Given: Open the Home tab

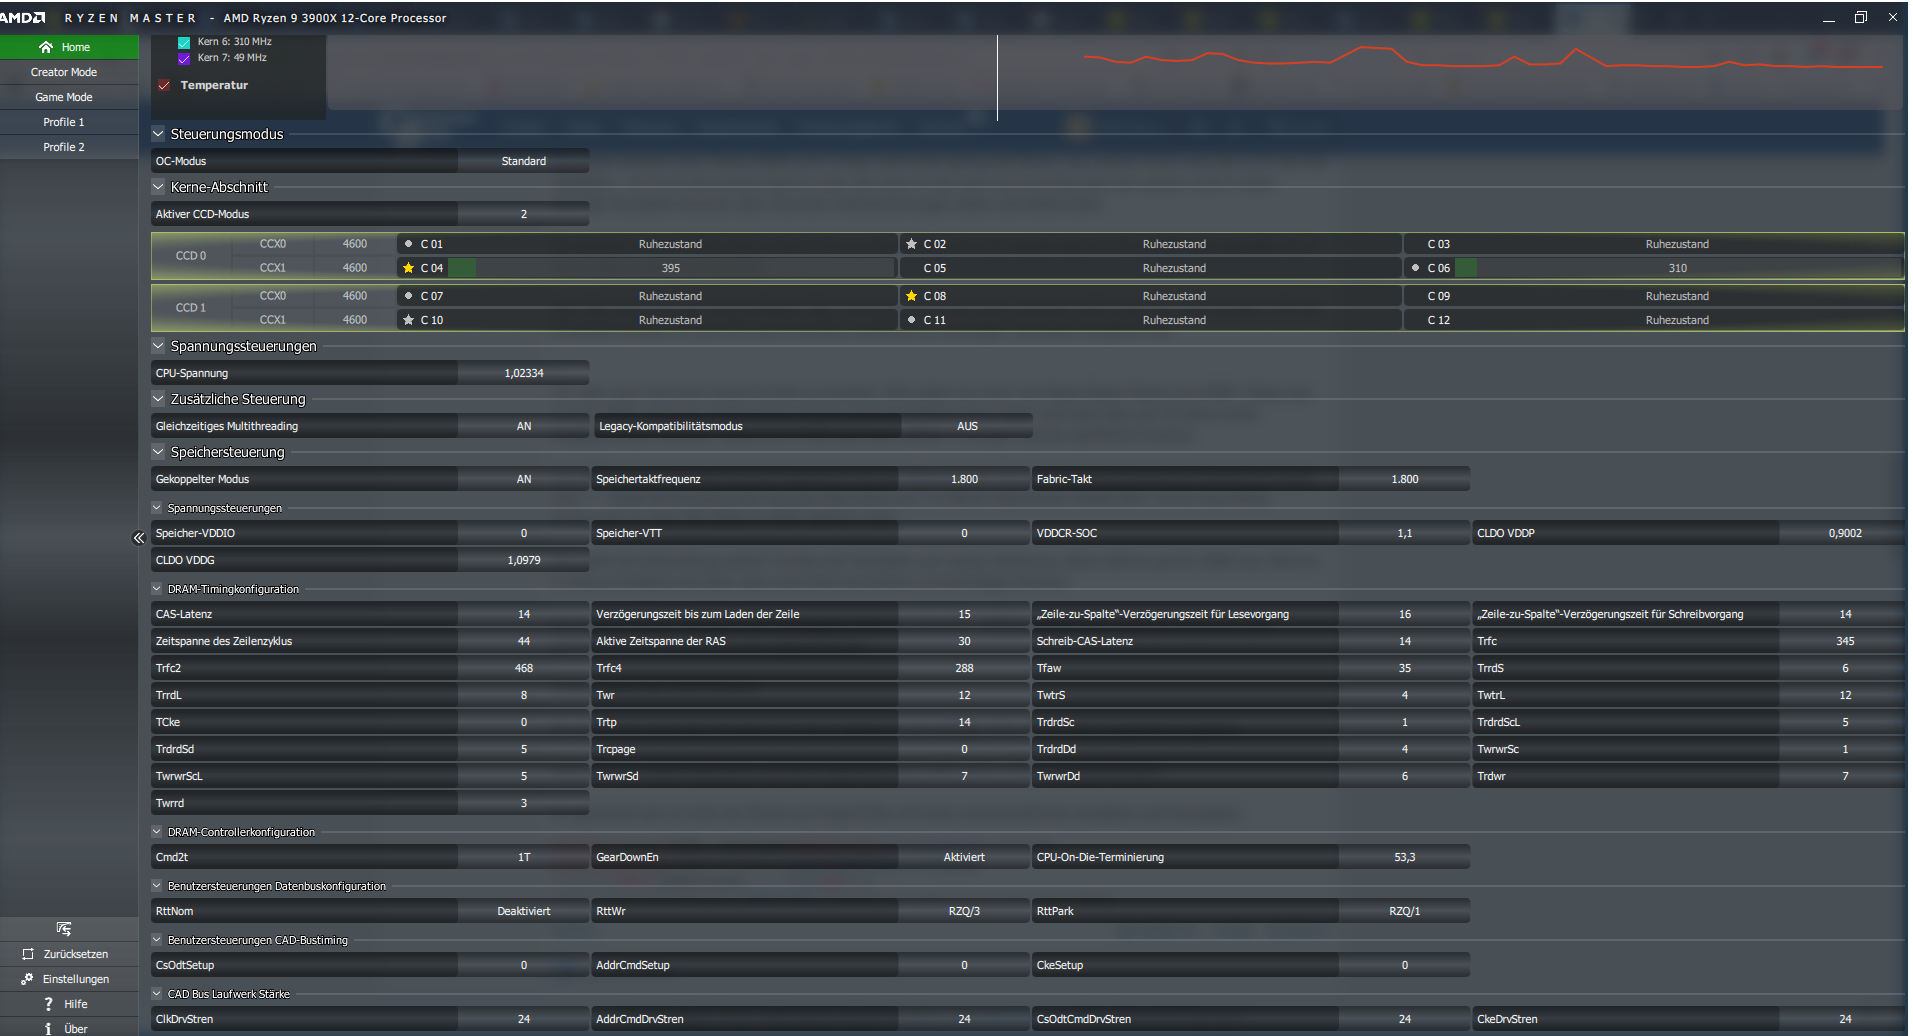Looking at the screenshot, I should tap(69, 47).
